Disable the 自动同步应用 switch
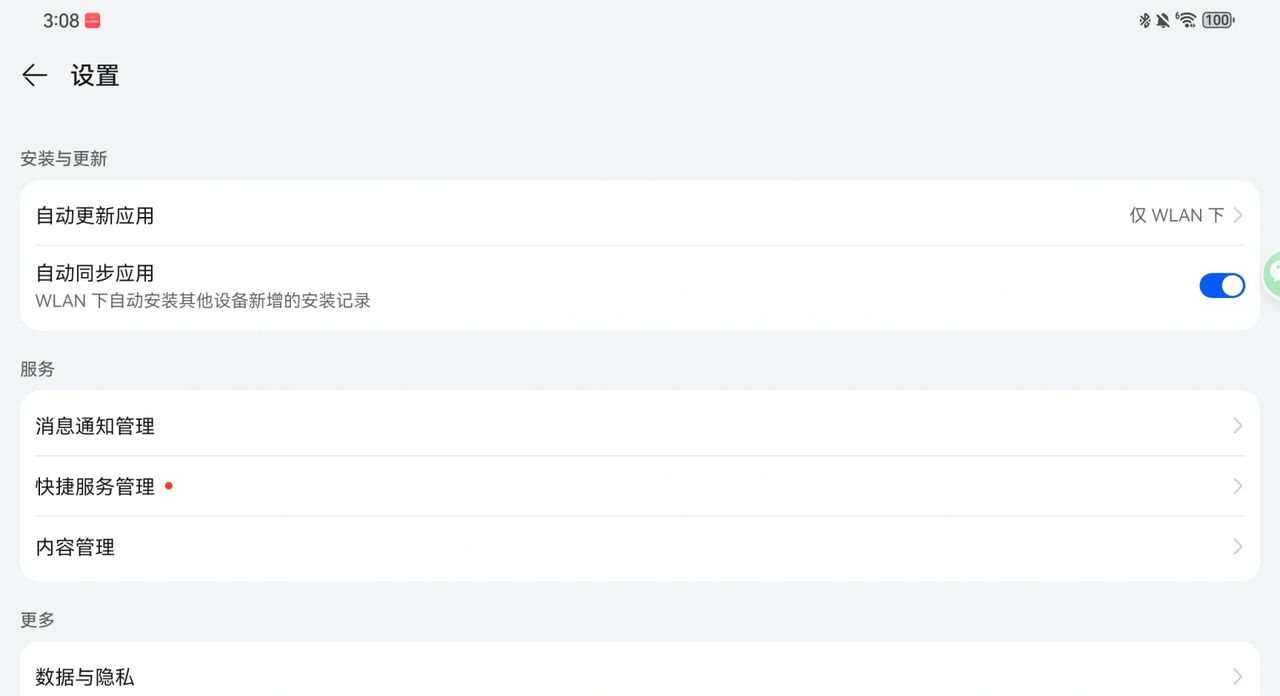This screenshot has width=1280, height=696. point(1221,286)
